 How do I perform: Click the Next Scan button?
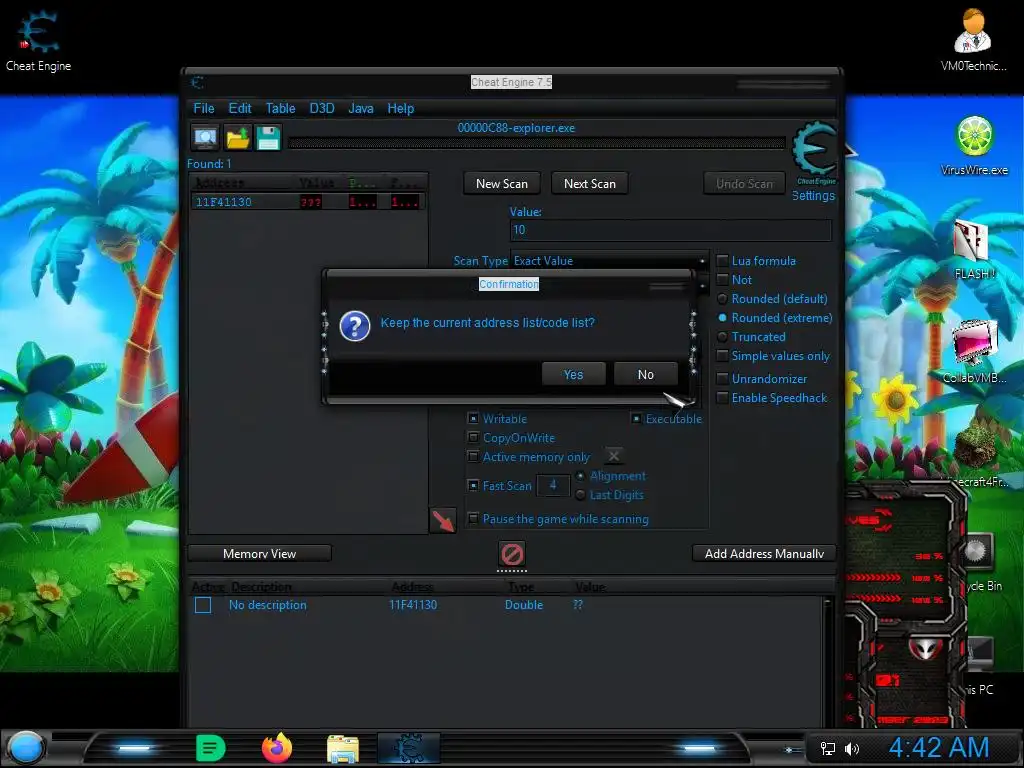(x=590, y=184)
